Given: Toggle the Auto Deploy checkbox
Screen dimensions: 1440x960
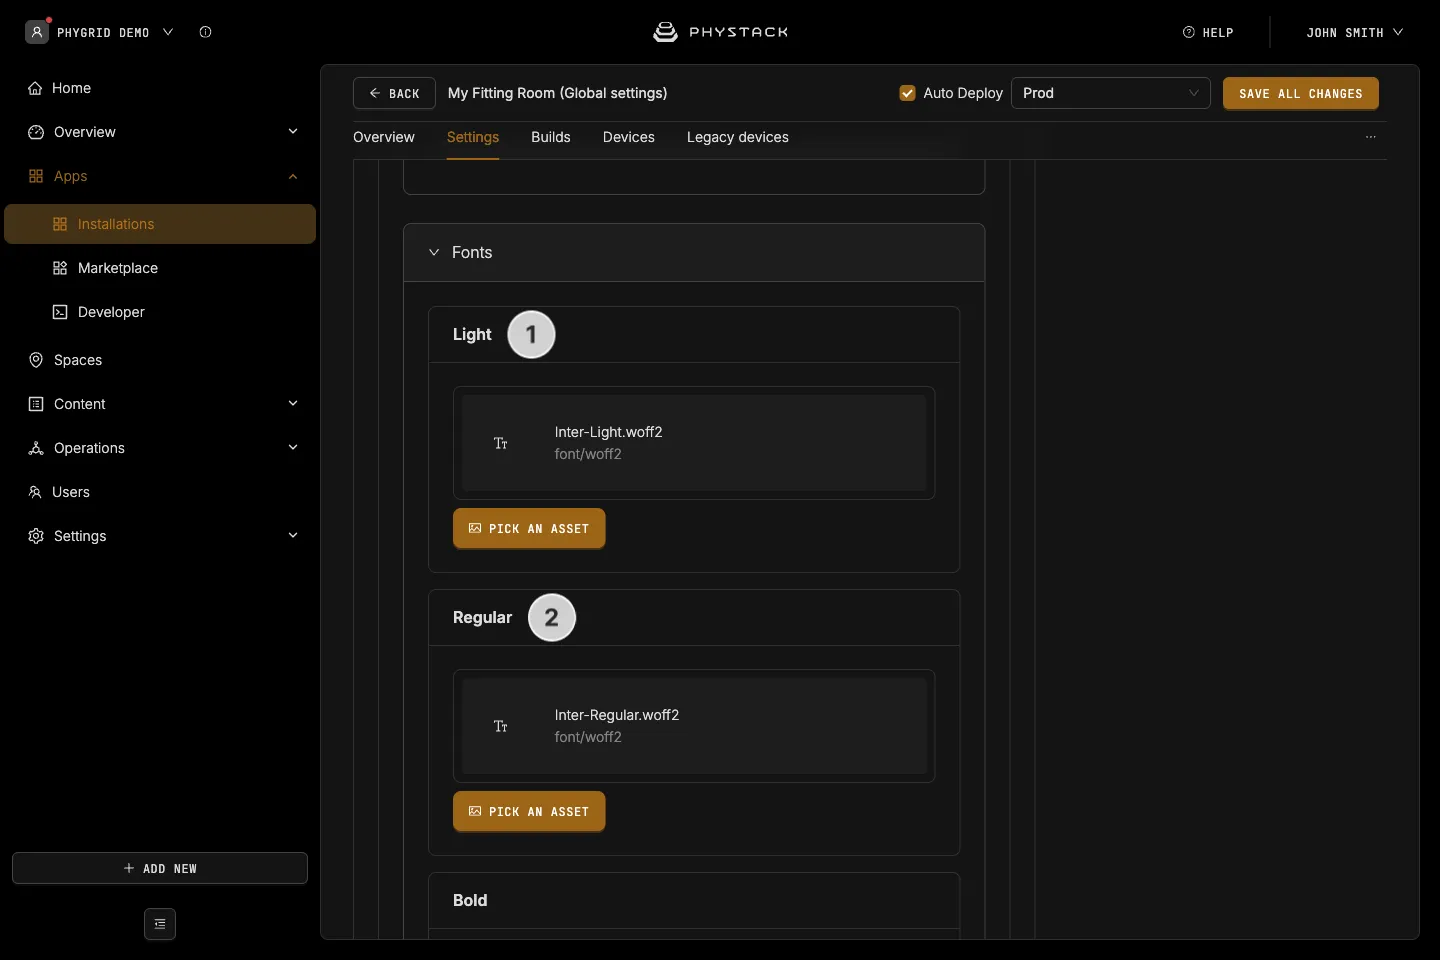Looking at the screenshot, I should (x=908, y=93).
